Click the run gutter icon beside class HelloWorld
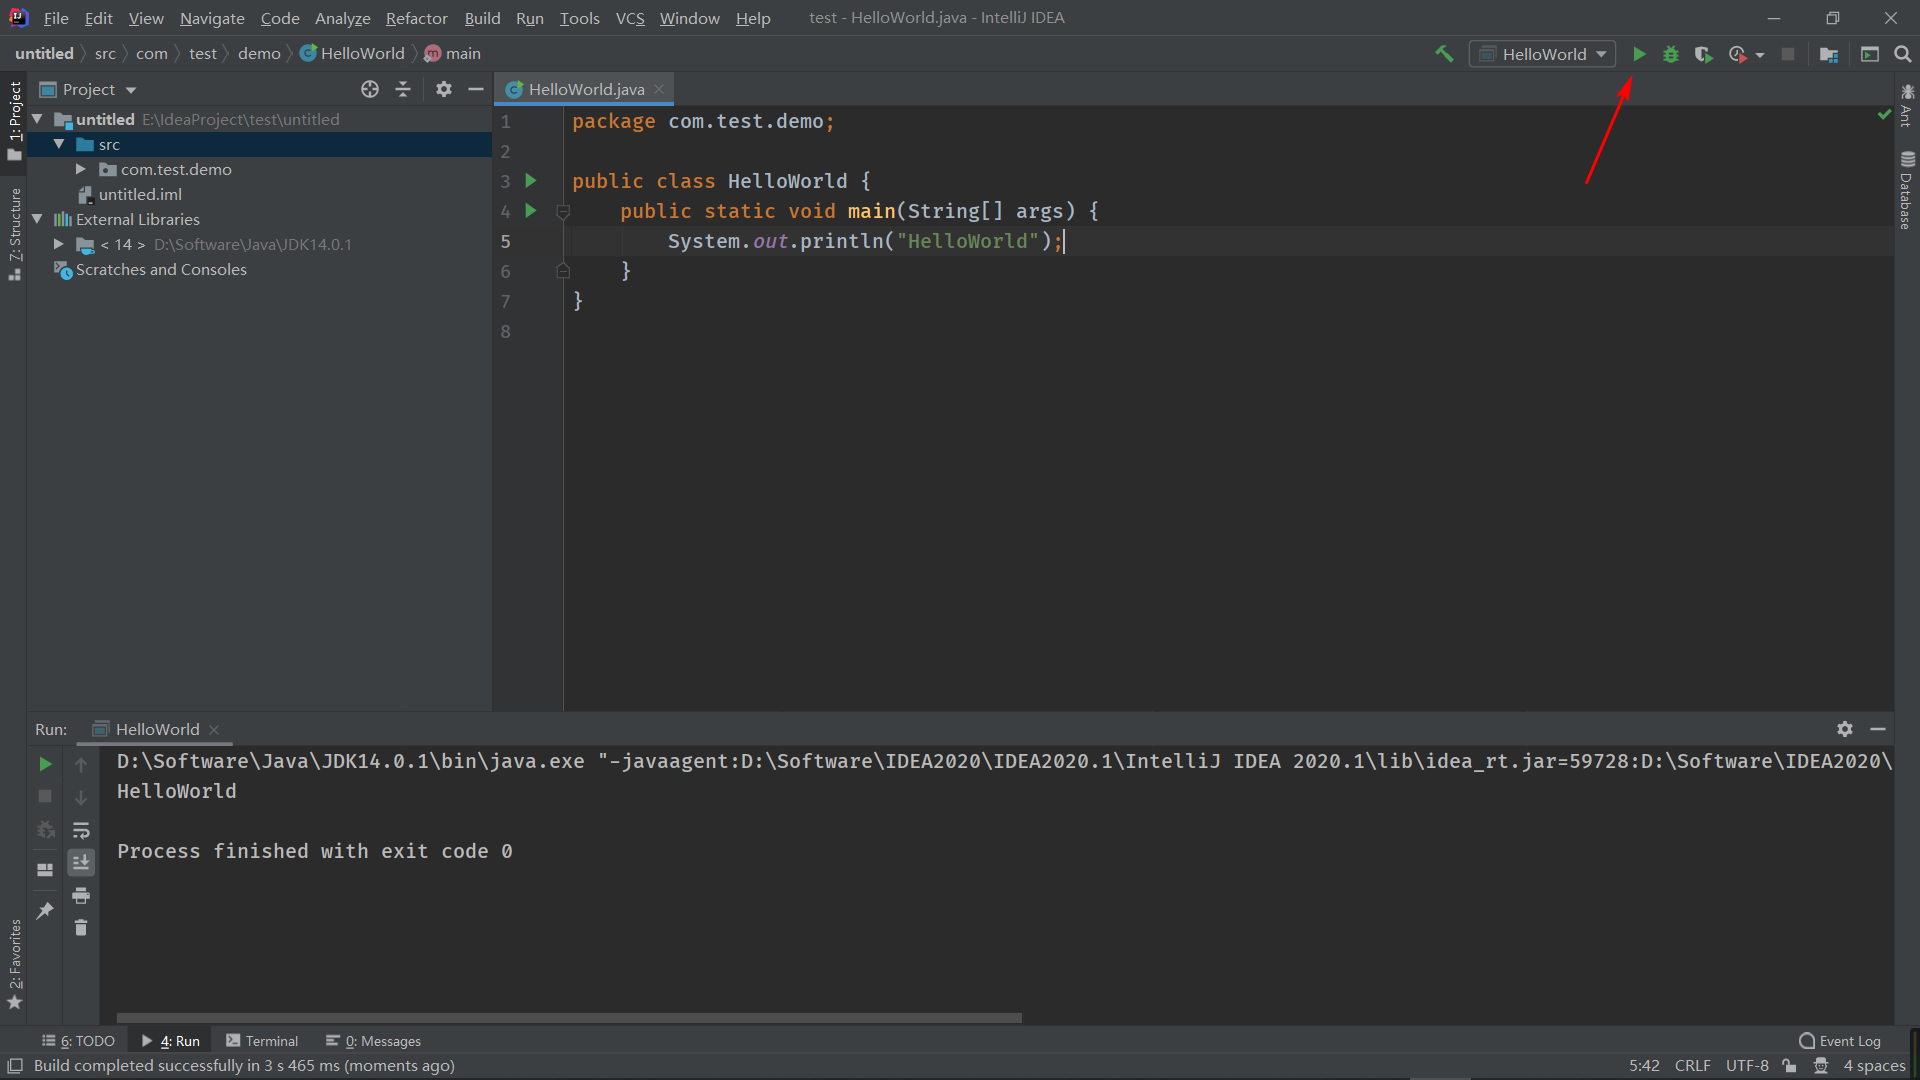Viewport: 1920px width, 1080px height. click(x=531, y=181)
